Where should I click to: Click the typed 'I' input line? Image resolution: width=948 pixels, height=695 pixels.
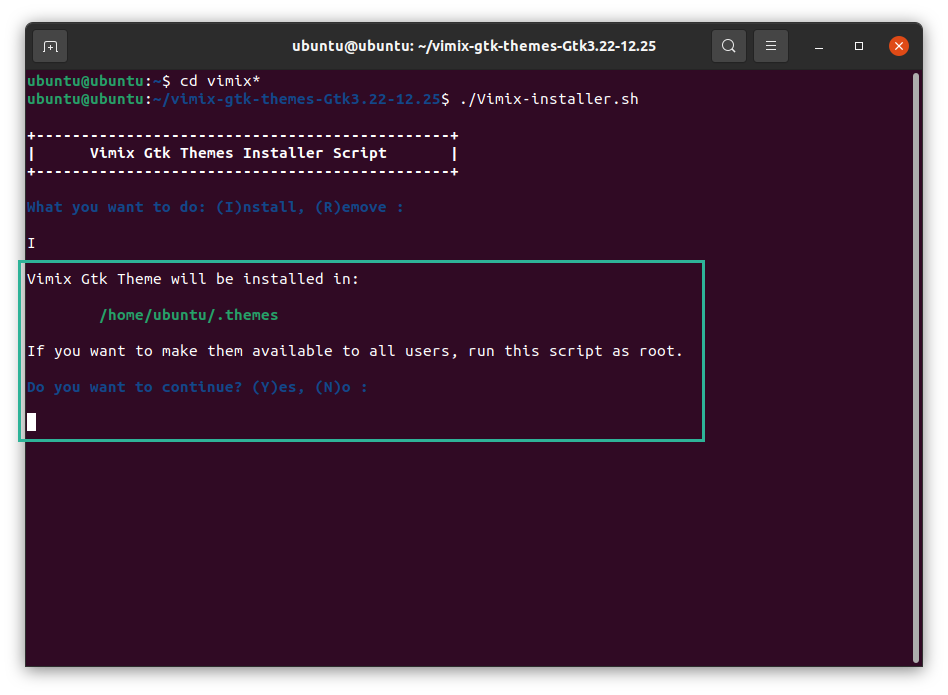coord(31,243)
